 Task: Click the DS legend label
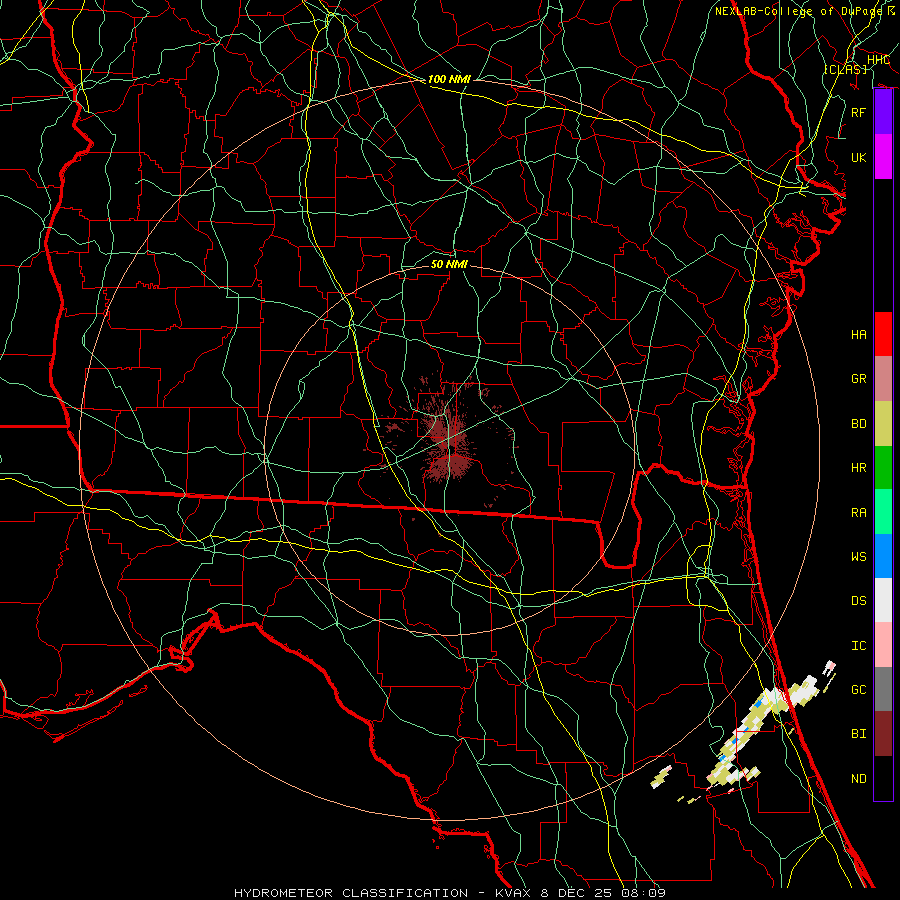click(x=858, y=601)
